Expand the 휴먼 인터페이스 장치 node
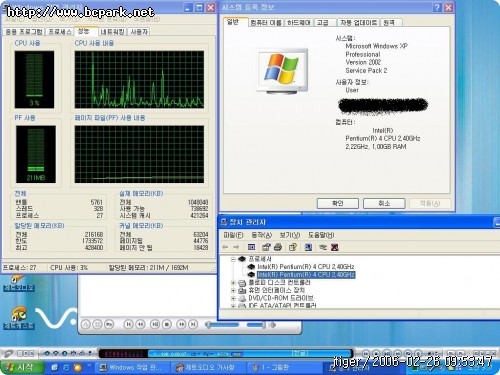Image resolution: width=500 pixels, height=375 pixels. pyautogui.click(x=233, y=290)
